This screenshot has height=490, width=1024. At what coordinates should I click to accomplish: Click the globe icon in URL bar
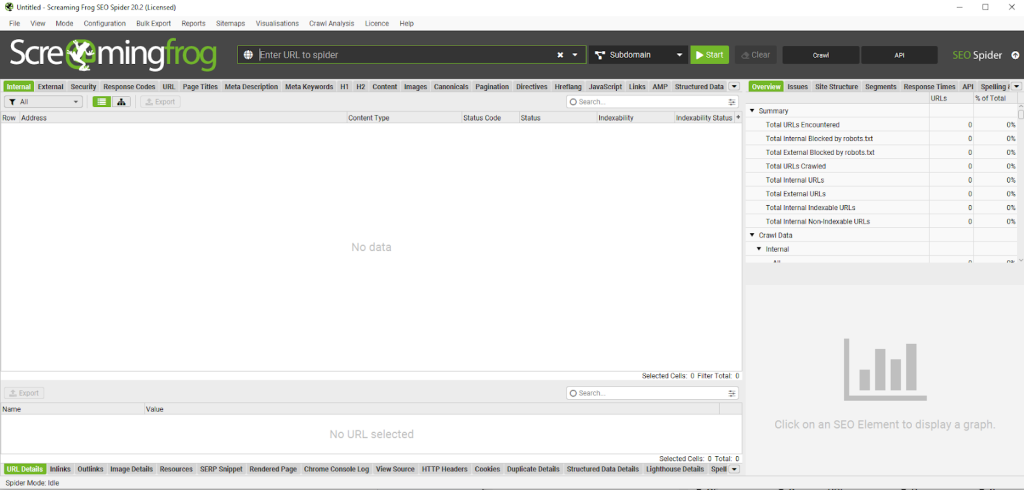[249, 55]
